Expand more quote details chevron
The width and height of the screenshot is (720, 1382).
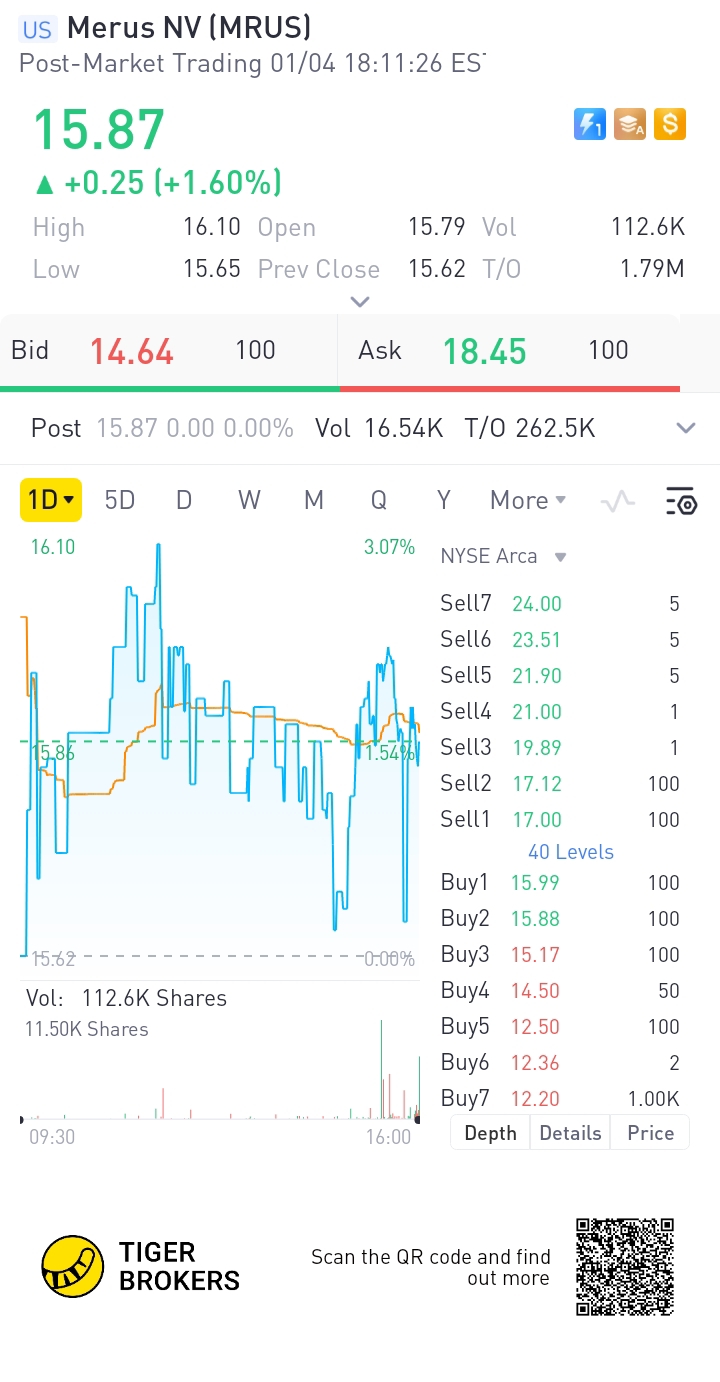tap(360, 301)
